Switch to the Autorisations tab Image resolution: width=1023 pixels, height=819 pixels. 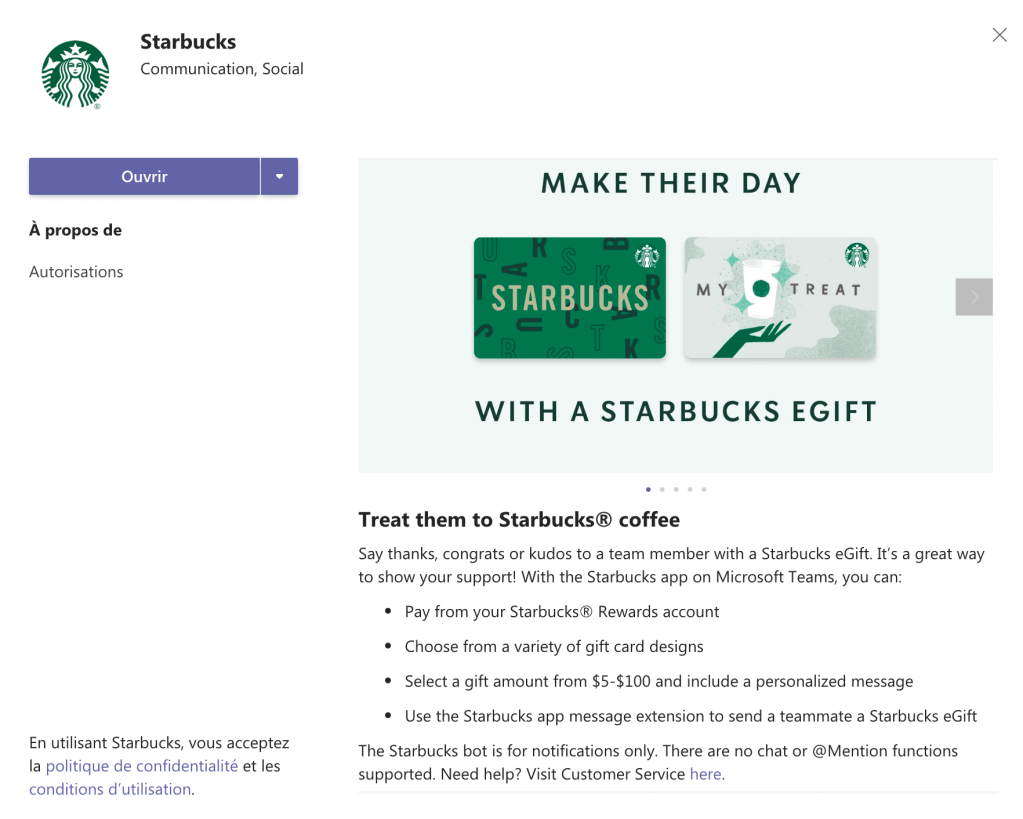pyautogui.click(x=76, y=272)
